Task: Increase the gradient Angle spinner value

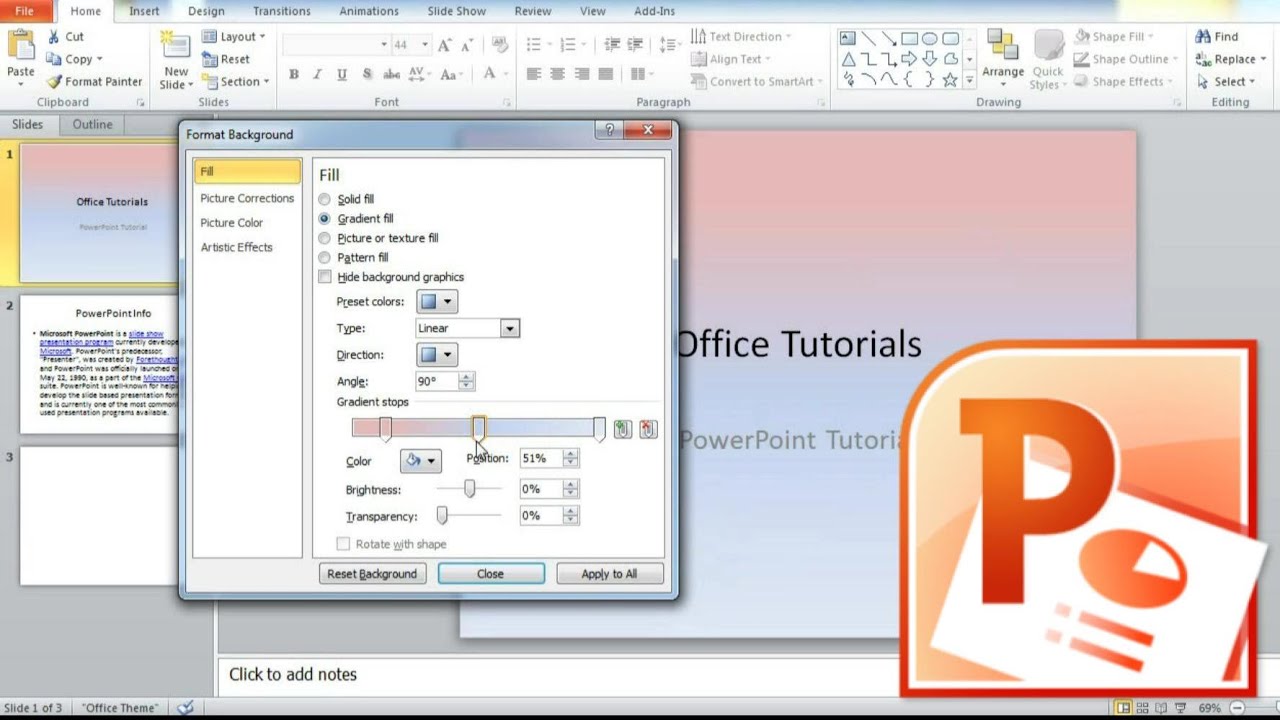Action: [467, 376]
